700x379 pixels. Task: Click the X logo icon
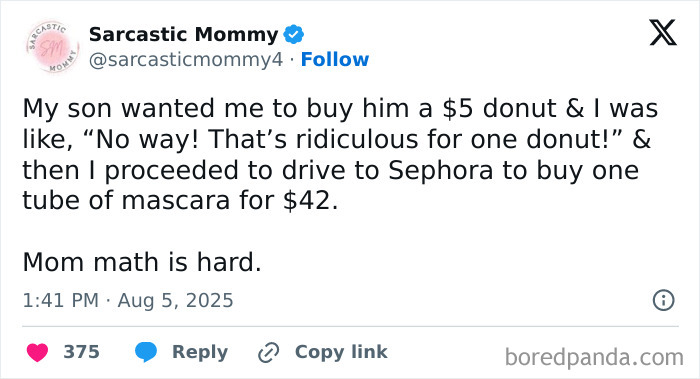(663, 33)
